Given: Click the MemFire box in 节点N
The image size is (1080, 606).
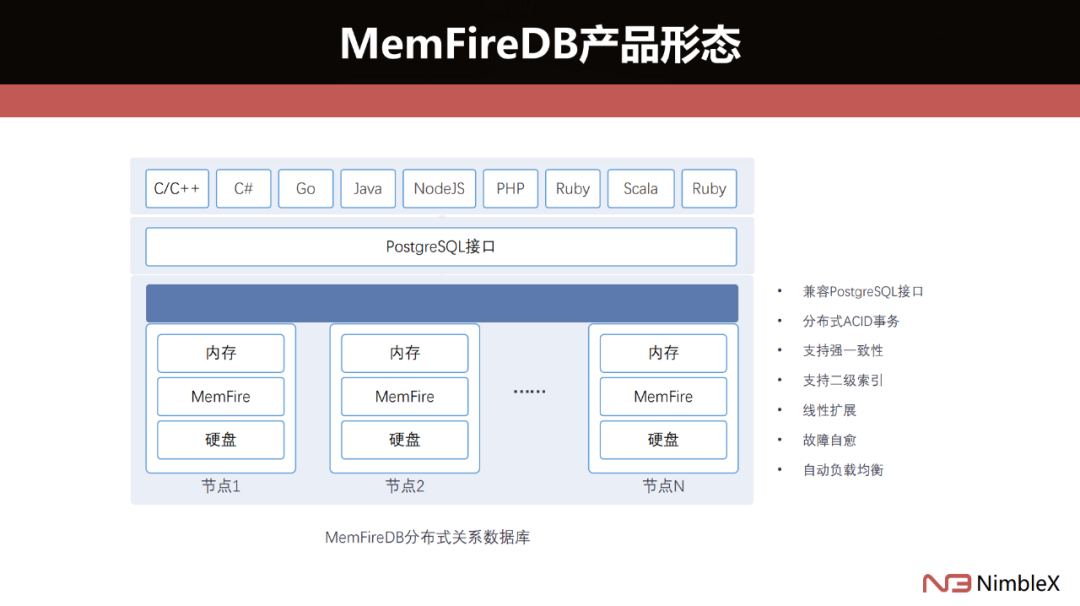Looking at the screenshot, I should (x=663, y=397).
